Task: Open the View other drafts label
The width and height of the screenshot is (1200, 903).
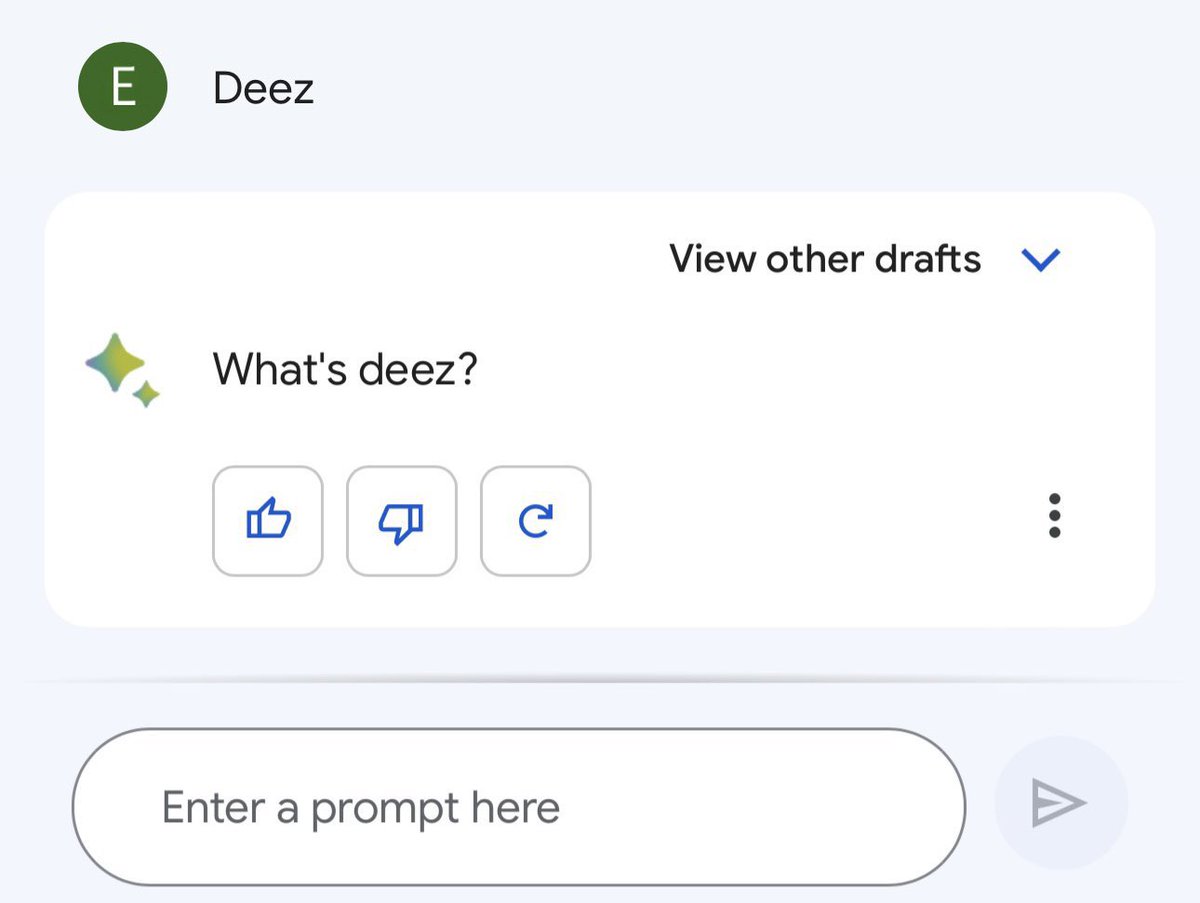Action: pos(825,259)
